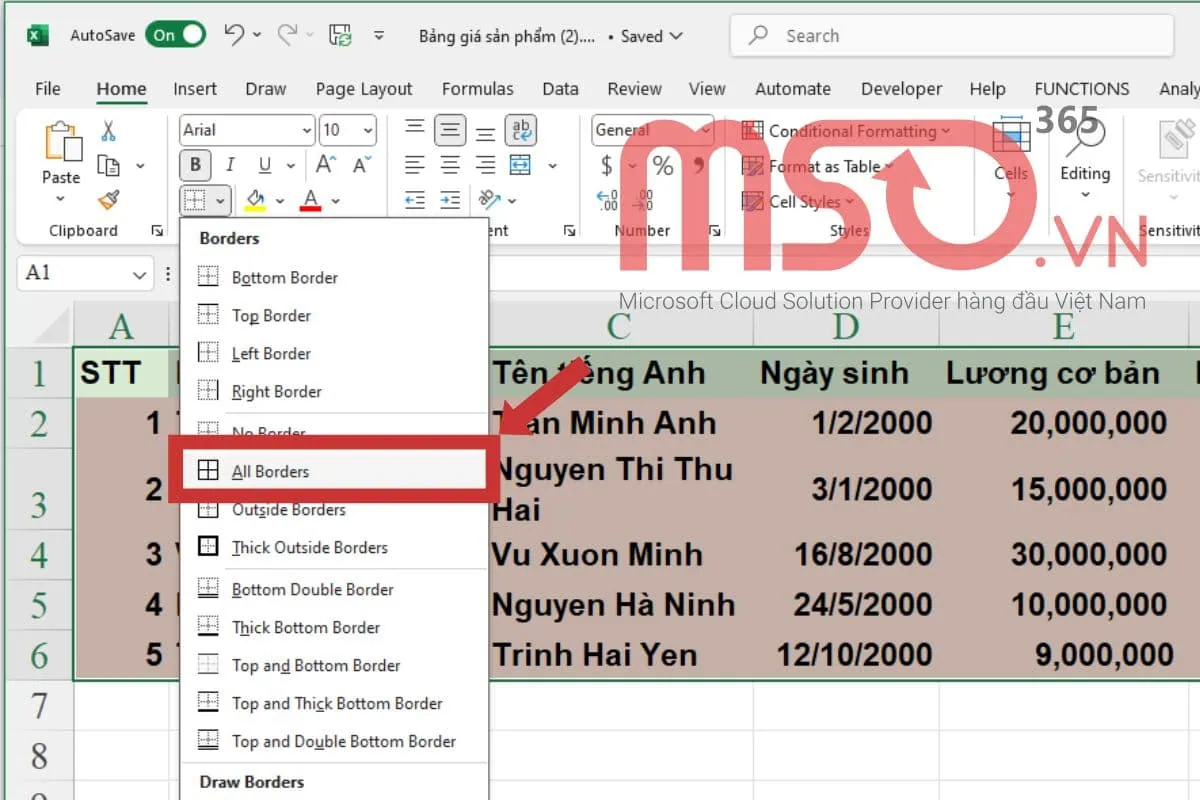The height and width of the screenshot is (800, 1200).
Task: Click the Increase Font Size icon
Action: 322,165
